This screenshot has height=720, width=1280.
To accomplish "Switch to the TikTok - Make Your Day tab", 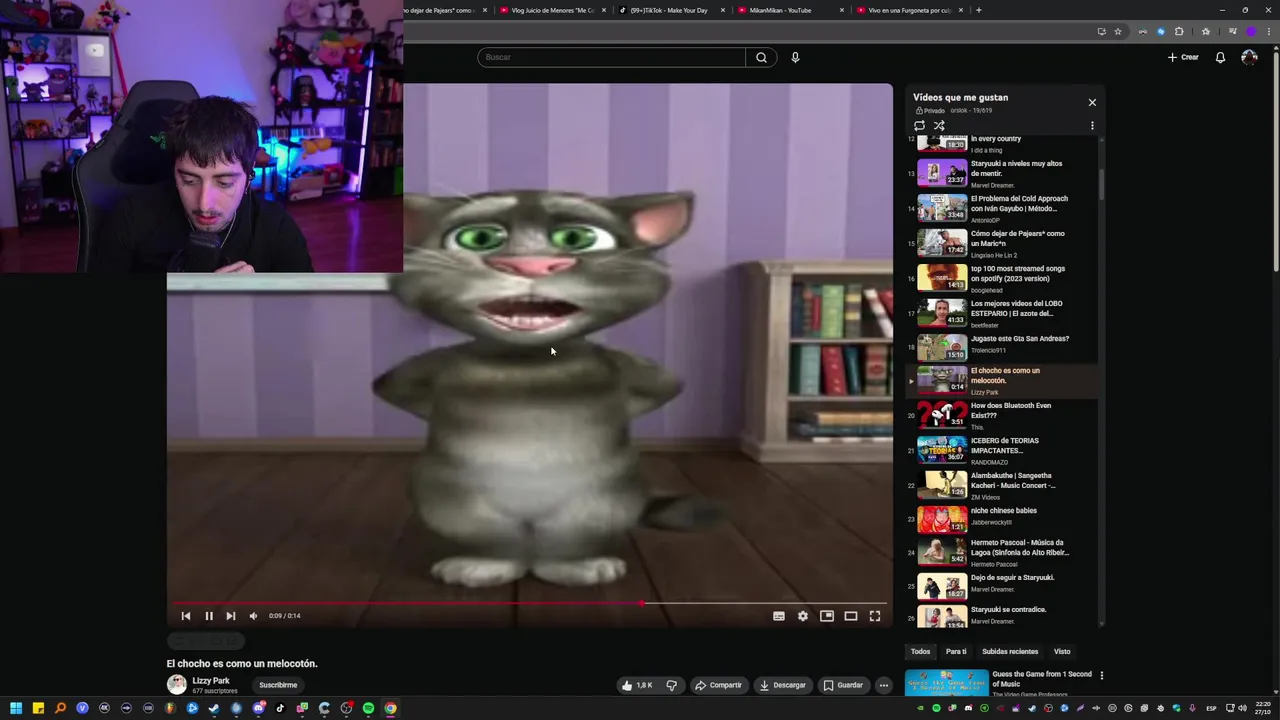I will (x=668, y=10).
